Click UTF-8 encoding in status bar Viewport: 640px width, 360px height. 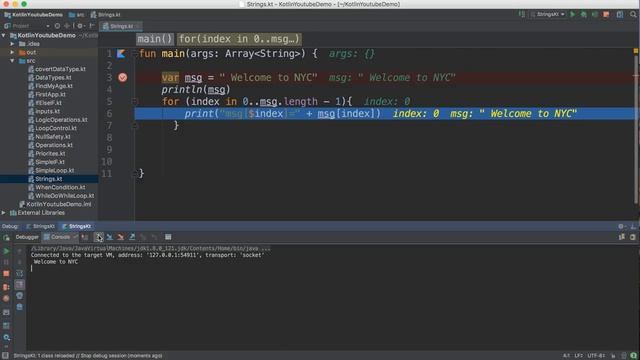596,356
